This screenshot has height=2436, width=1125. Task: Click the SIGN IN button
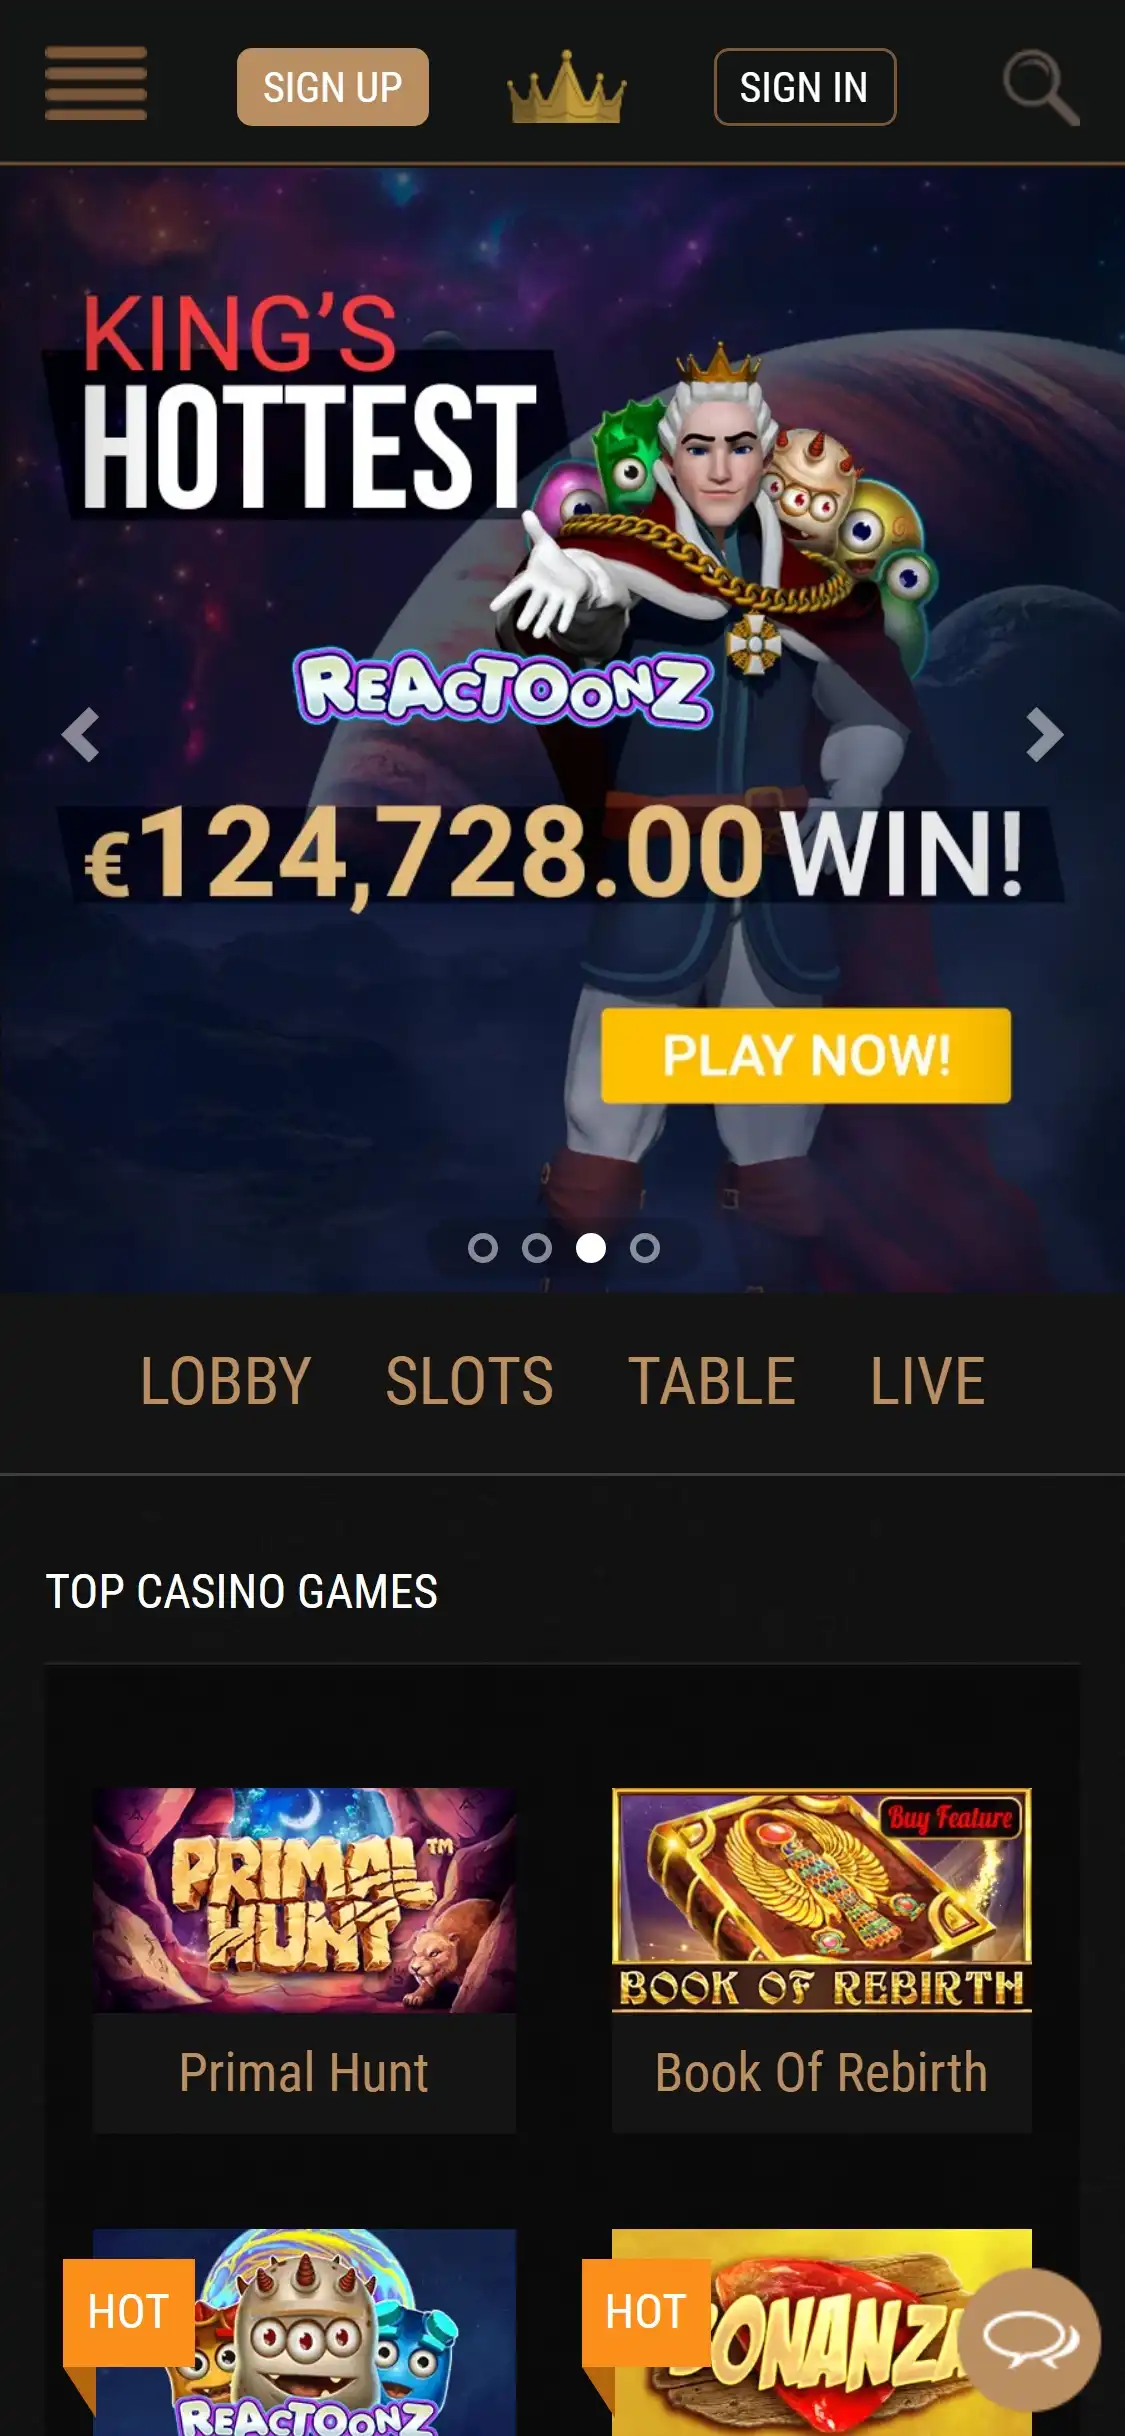(x=805, y=87)
